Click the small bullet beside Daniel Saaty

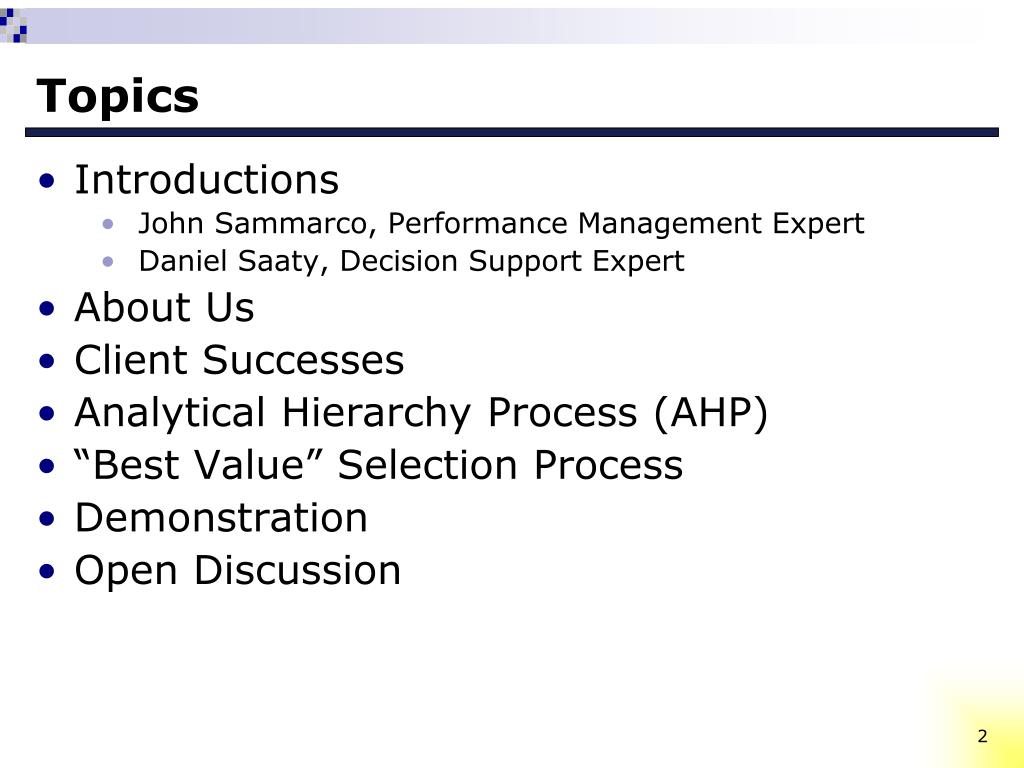(108, 263)
